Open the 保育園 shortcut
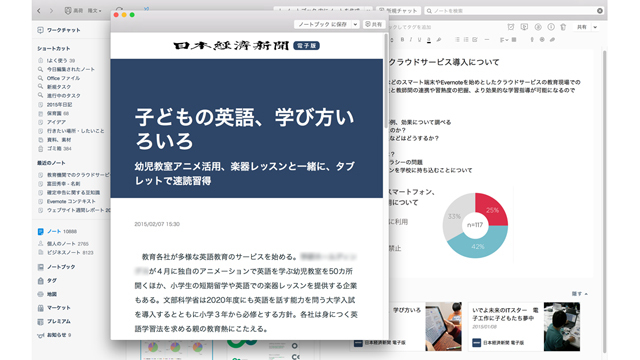 (x=53, y=113)
